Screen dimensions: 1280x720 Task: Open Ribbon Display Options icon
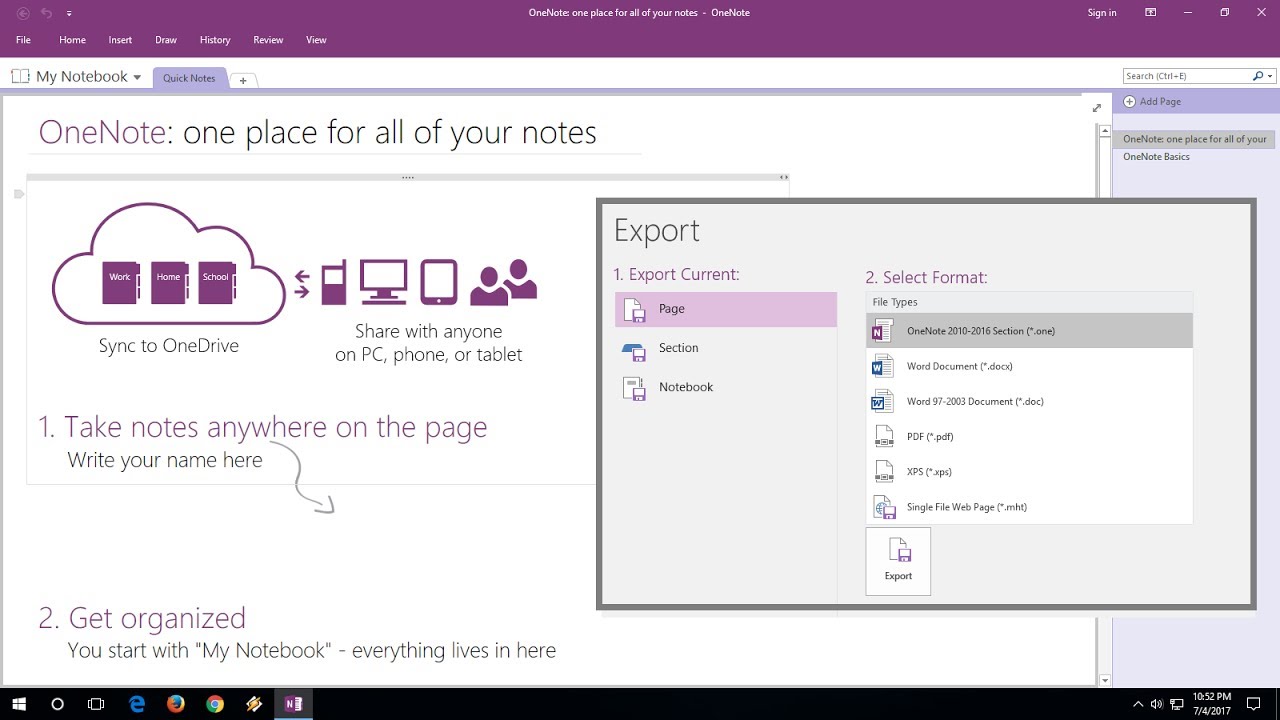[1151, 13]
